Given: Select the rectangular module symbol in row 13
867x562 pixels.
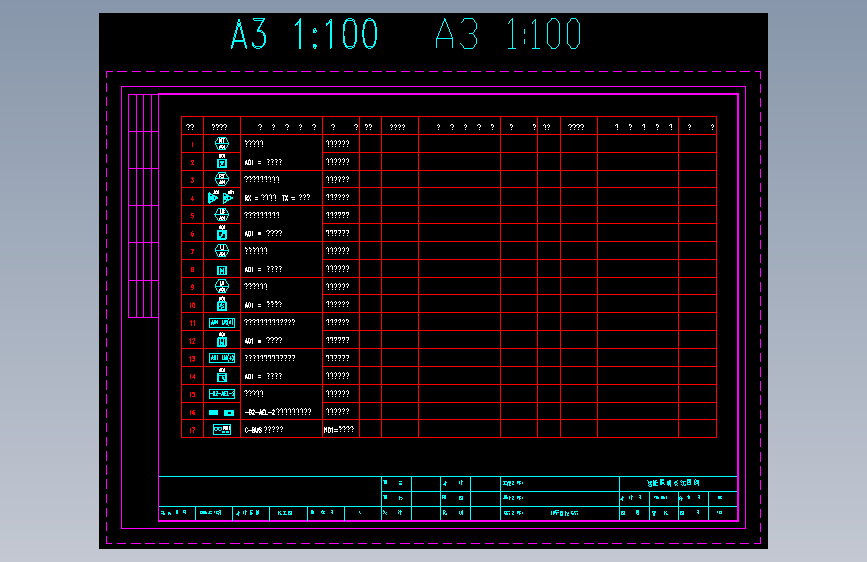Looking at the screenshot, I should (222, 358).
